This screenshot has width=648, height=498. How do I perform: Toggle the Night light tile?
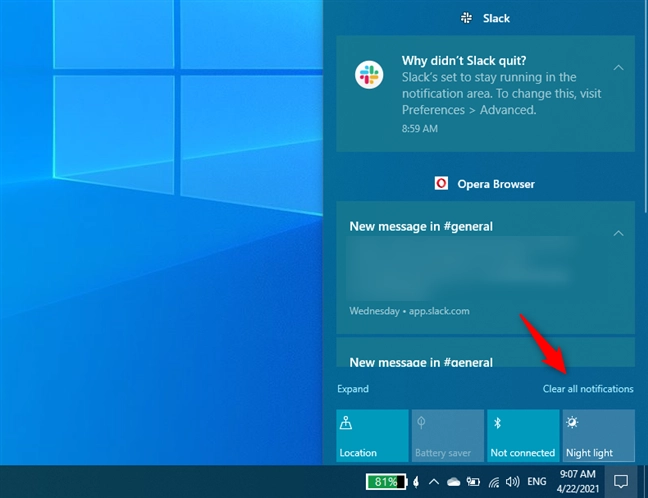[598, 435]
